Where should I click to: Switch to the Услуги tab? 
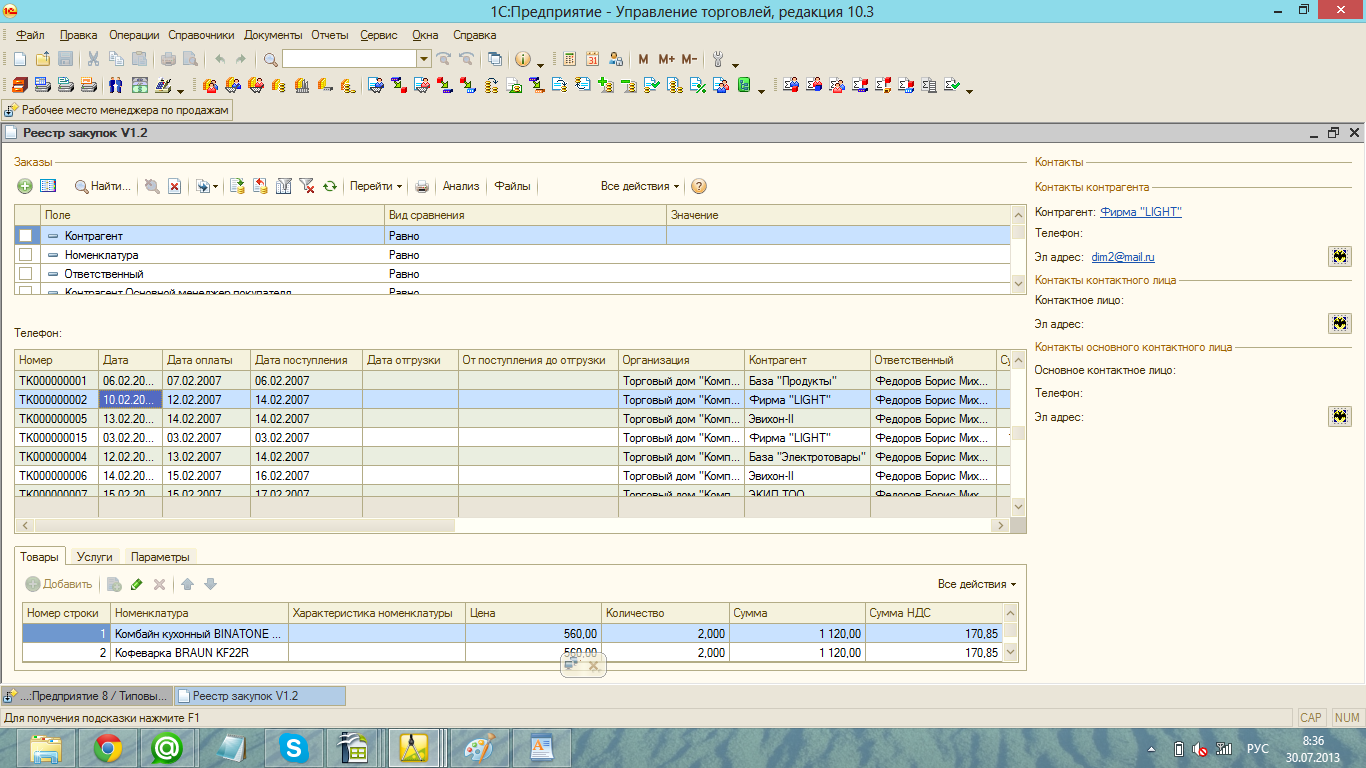point(95,557)
